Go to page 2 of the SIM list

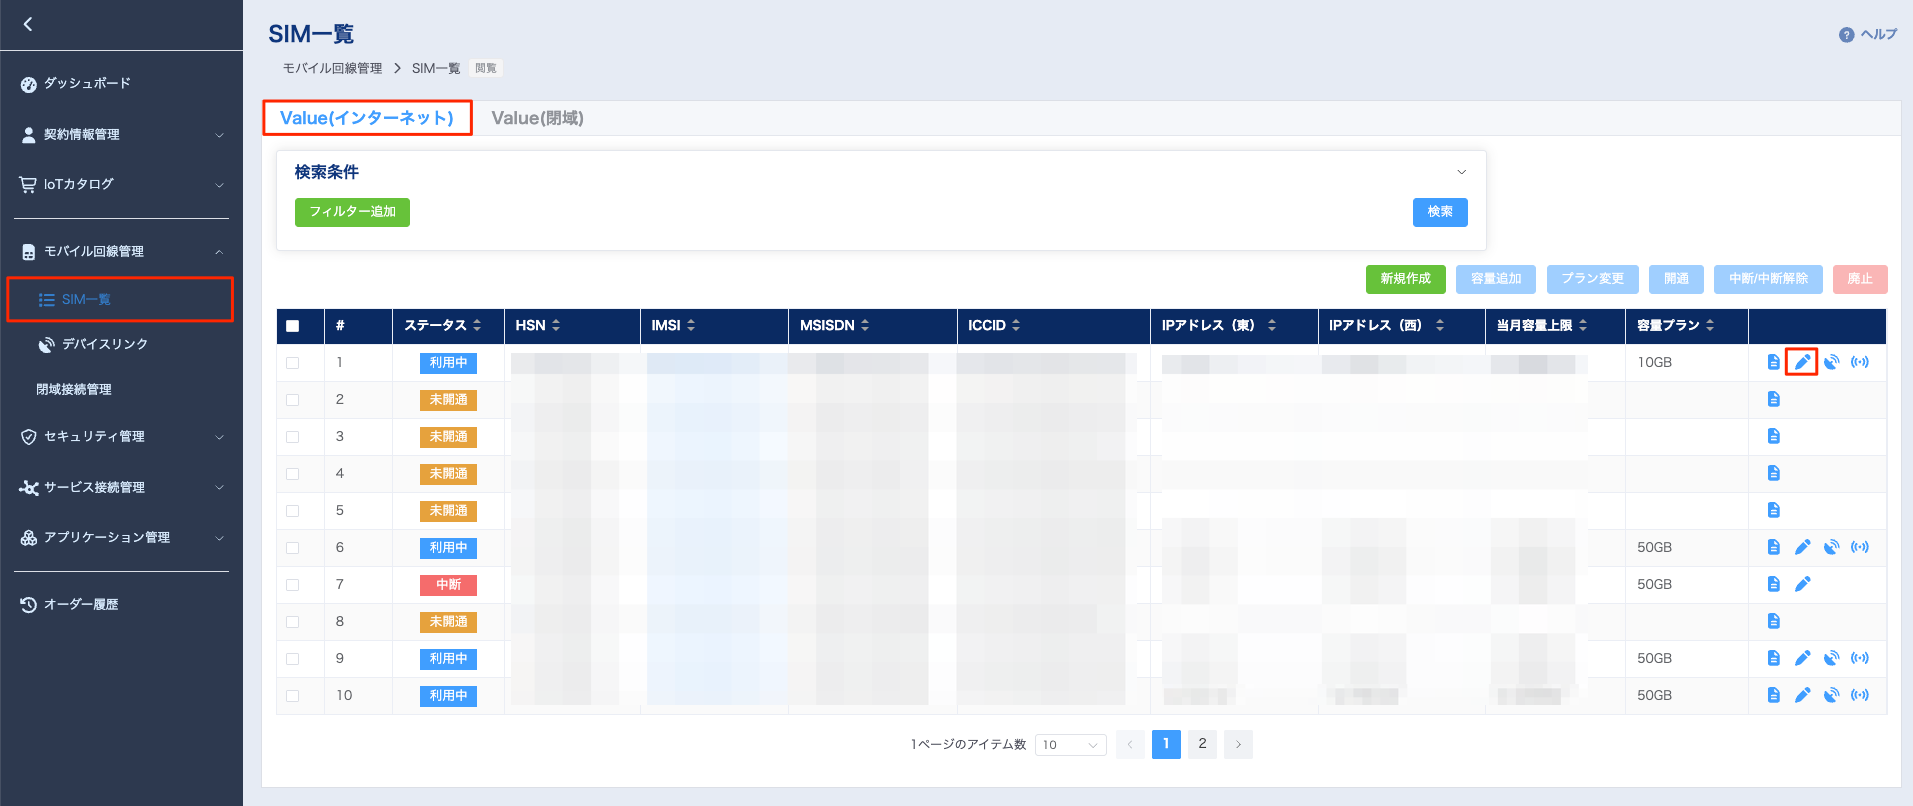[x=1202, y=744]
